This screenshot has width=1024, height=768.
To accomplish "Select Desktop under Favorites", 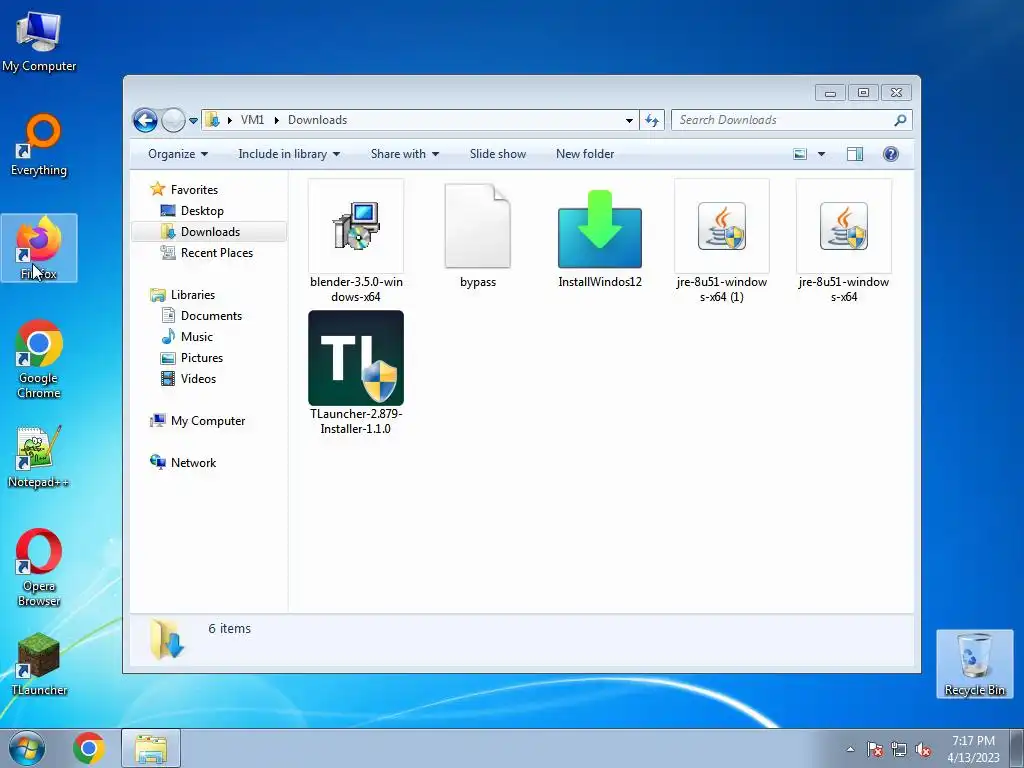I will coord(202,211).
